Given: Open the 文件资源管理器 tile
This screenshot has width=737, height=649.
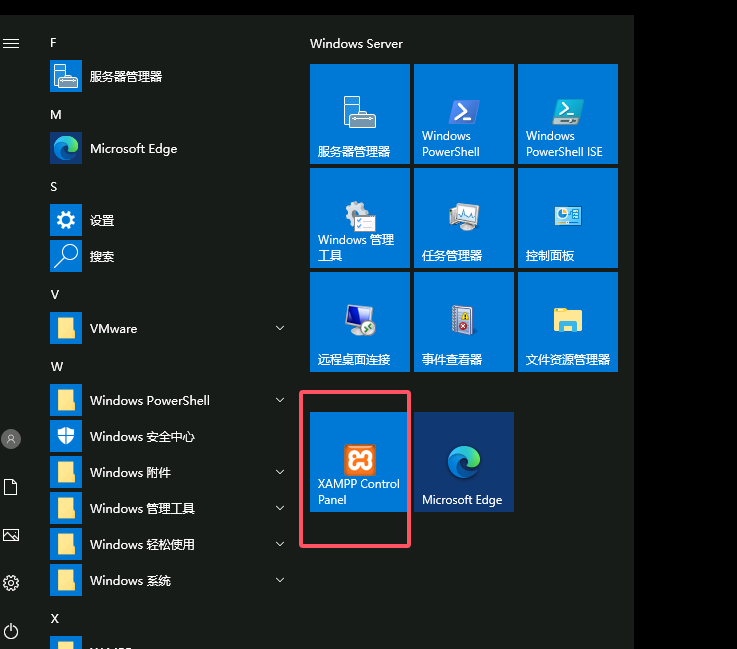Looking at the screenshot, I should tap(567, 322).
